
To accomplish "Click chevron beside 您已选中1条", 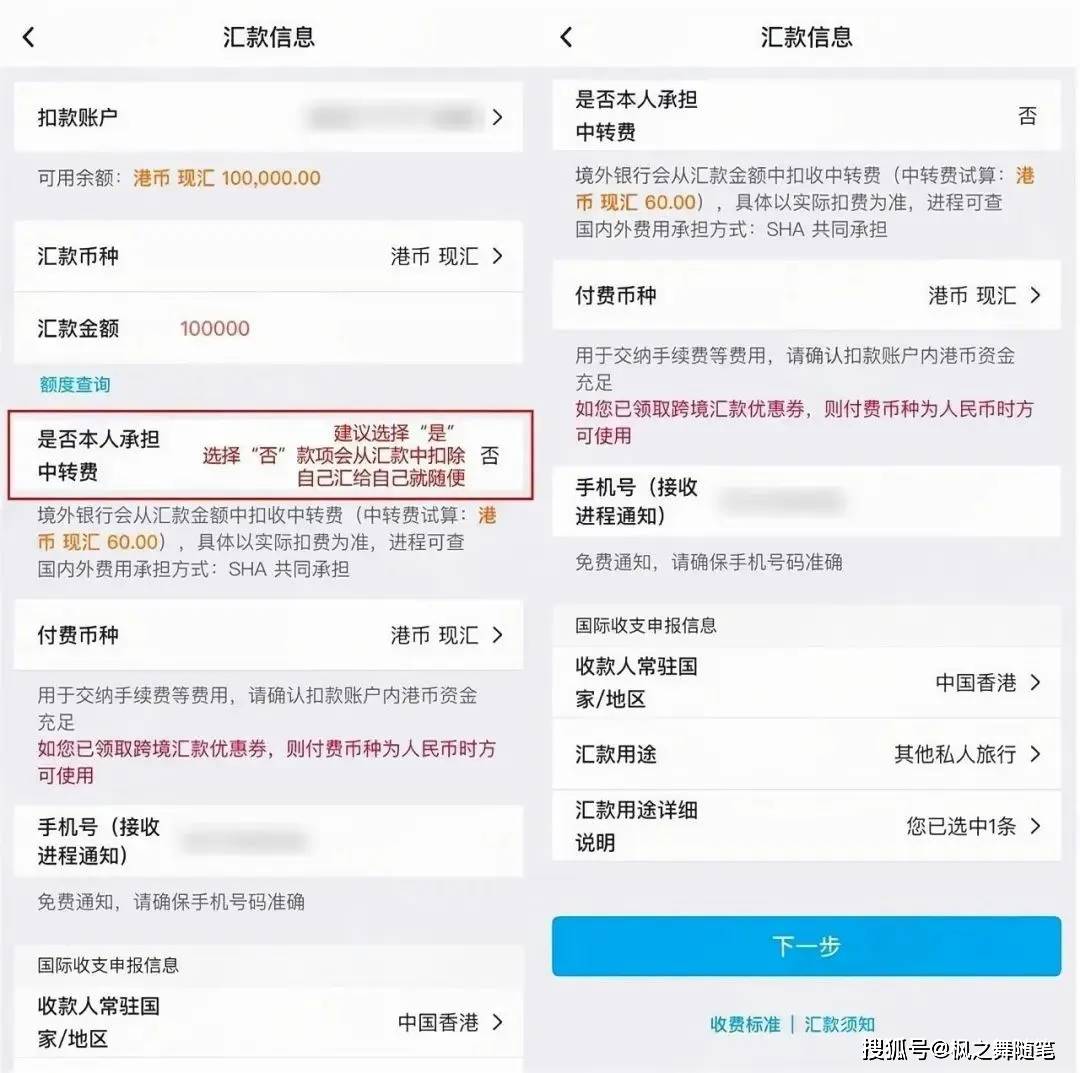I will (1035, 826).
